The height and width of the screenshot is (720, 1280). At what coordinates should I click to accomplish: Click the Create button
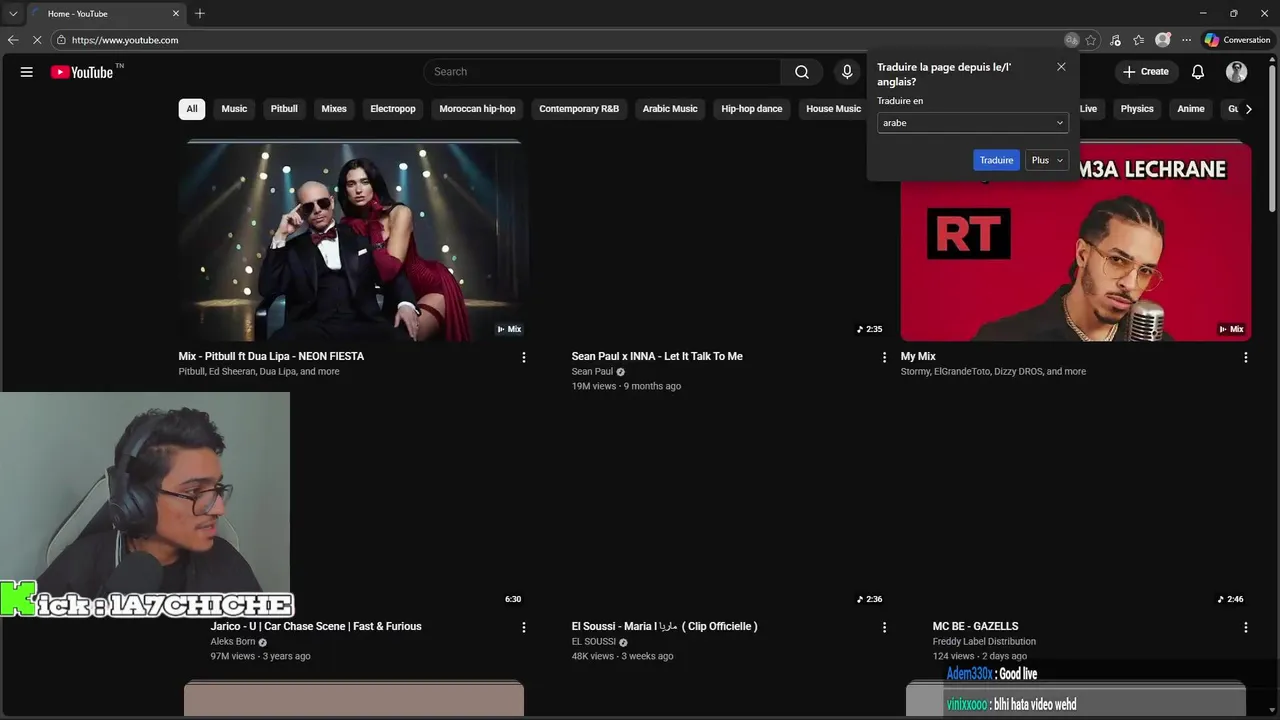(x=1145, y=72)
